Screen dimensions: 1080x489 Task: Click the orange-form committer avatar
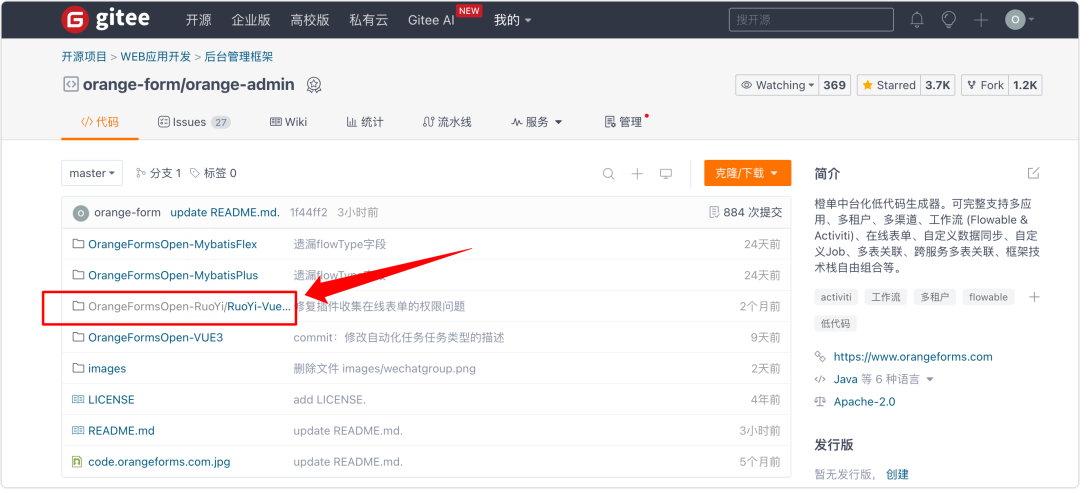pyautogui.click(x=81, y=212)
